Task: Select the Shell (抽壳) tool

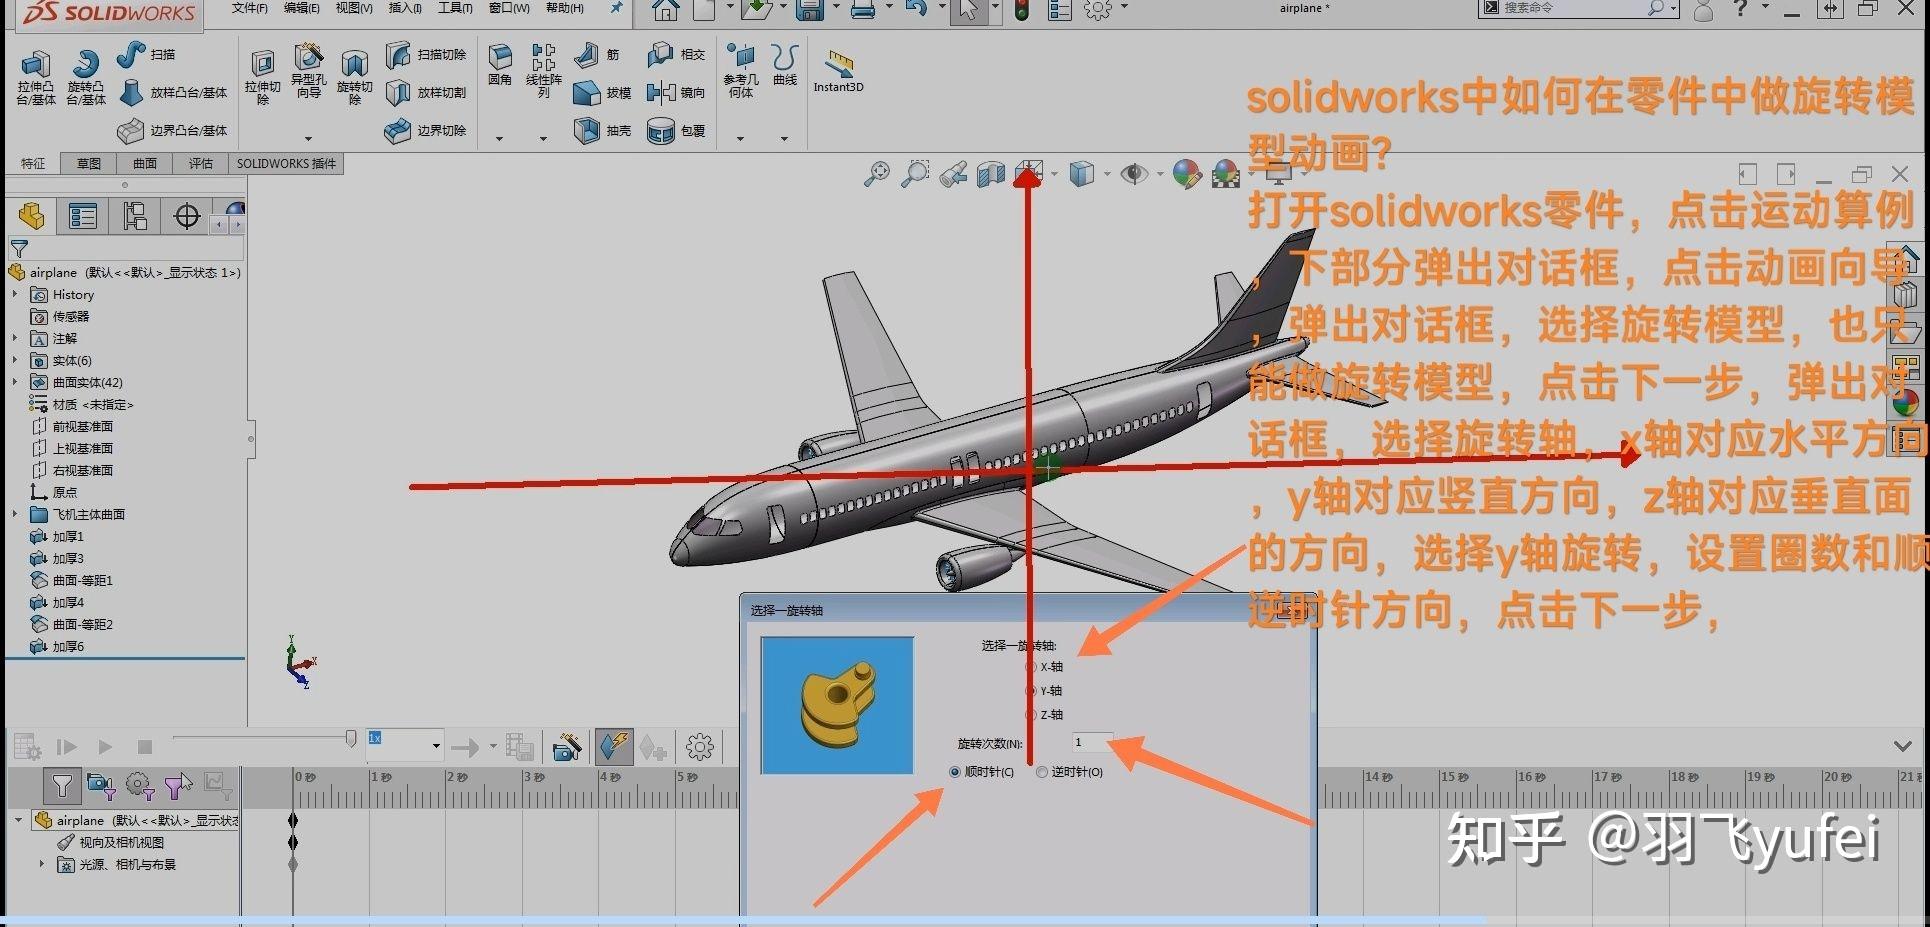Action: [x=602, y=130]
